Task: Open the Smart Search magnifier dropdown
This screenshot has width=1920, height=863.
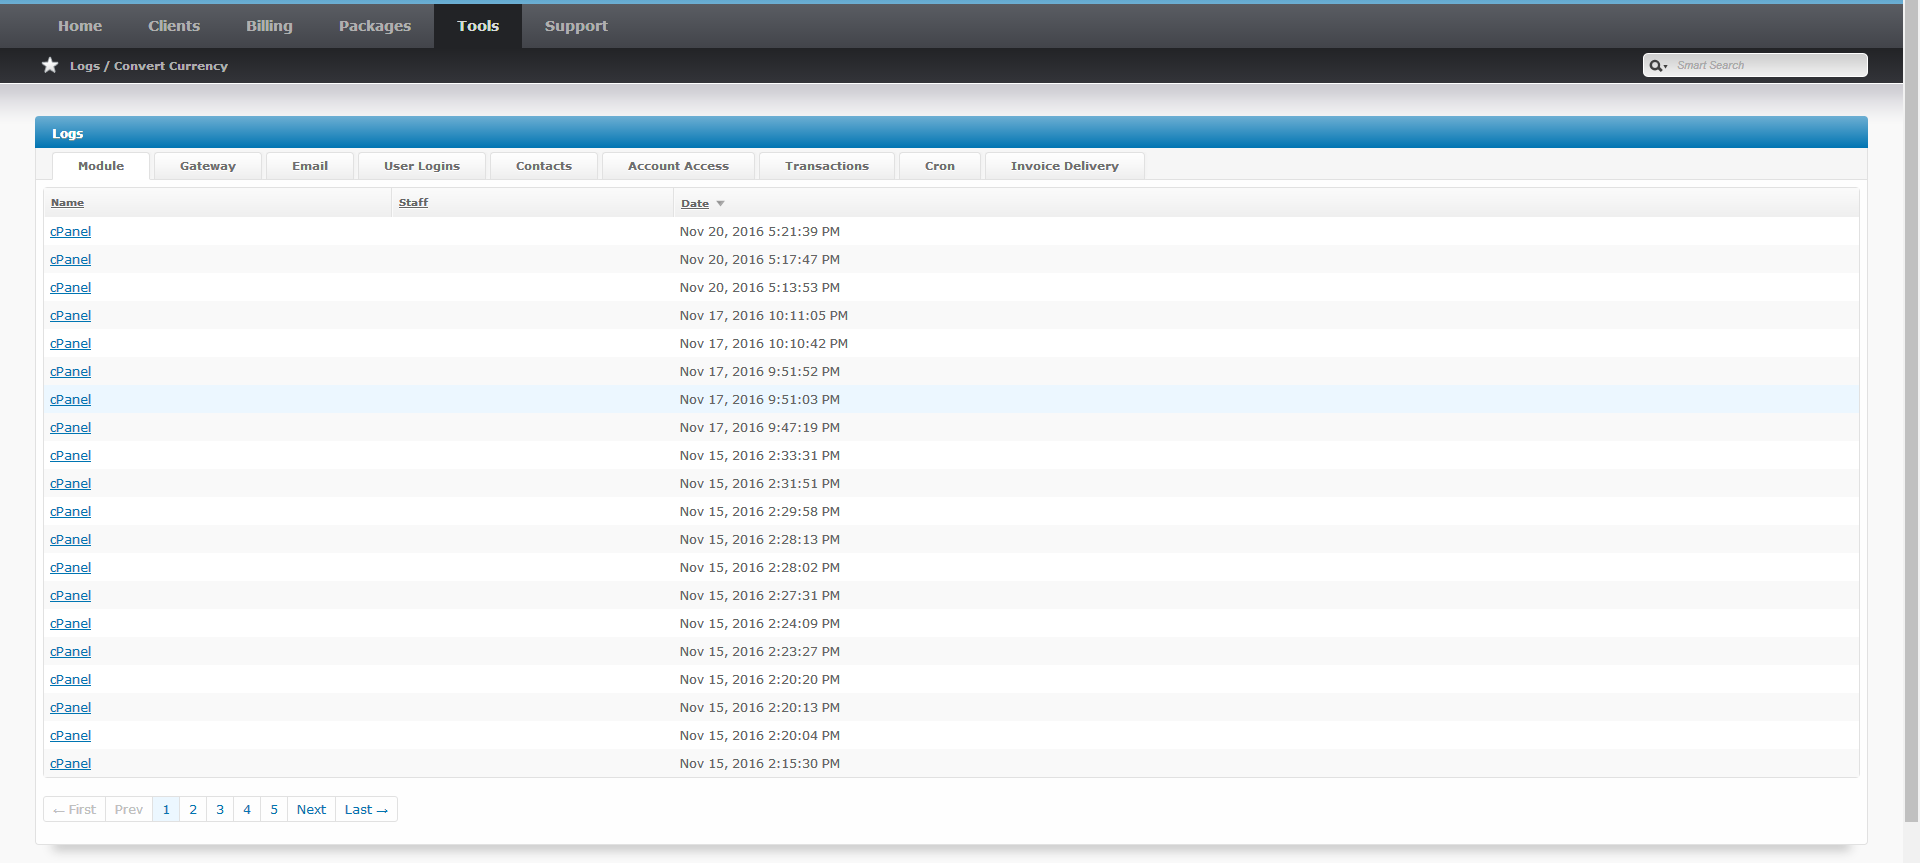Action: point(1658,66)
